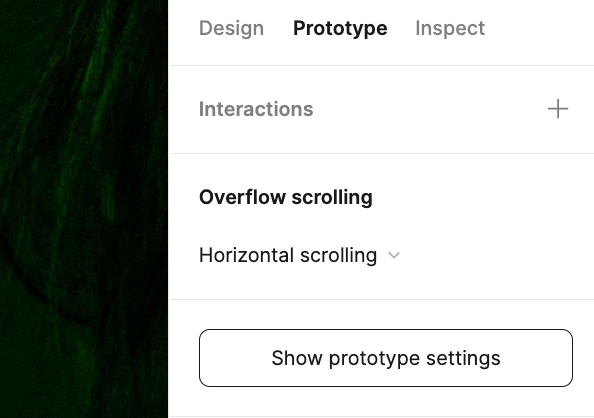View the prototype settings for this file
Screen dimensions: 594x418
(386, 358)
